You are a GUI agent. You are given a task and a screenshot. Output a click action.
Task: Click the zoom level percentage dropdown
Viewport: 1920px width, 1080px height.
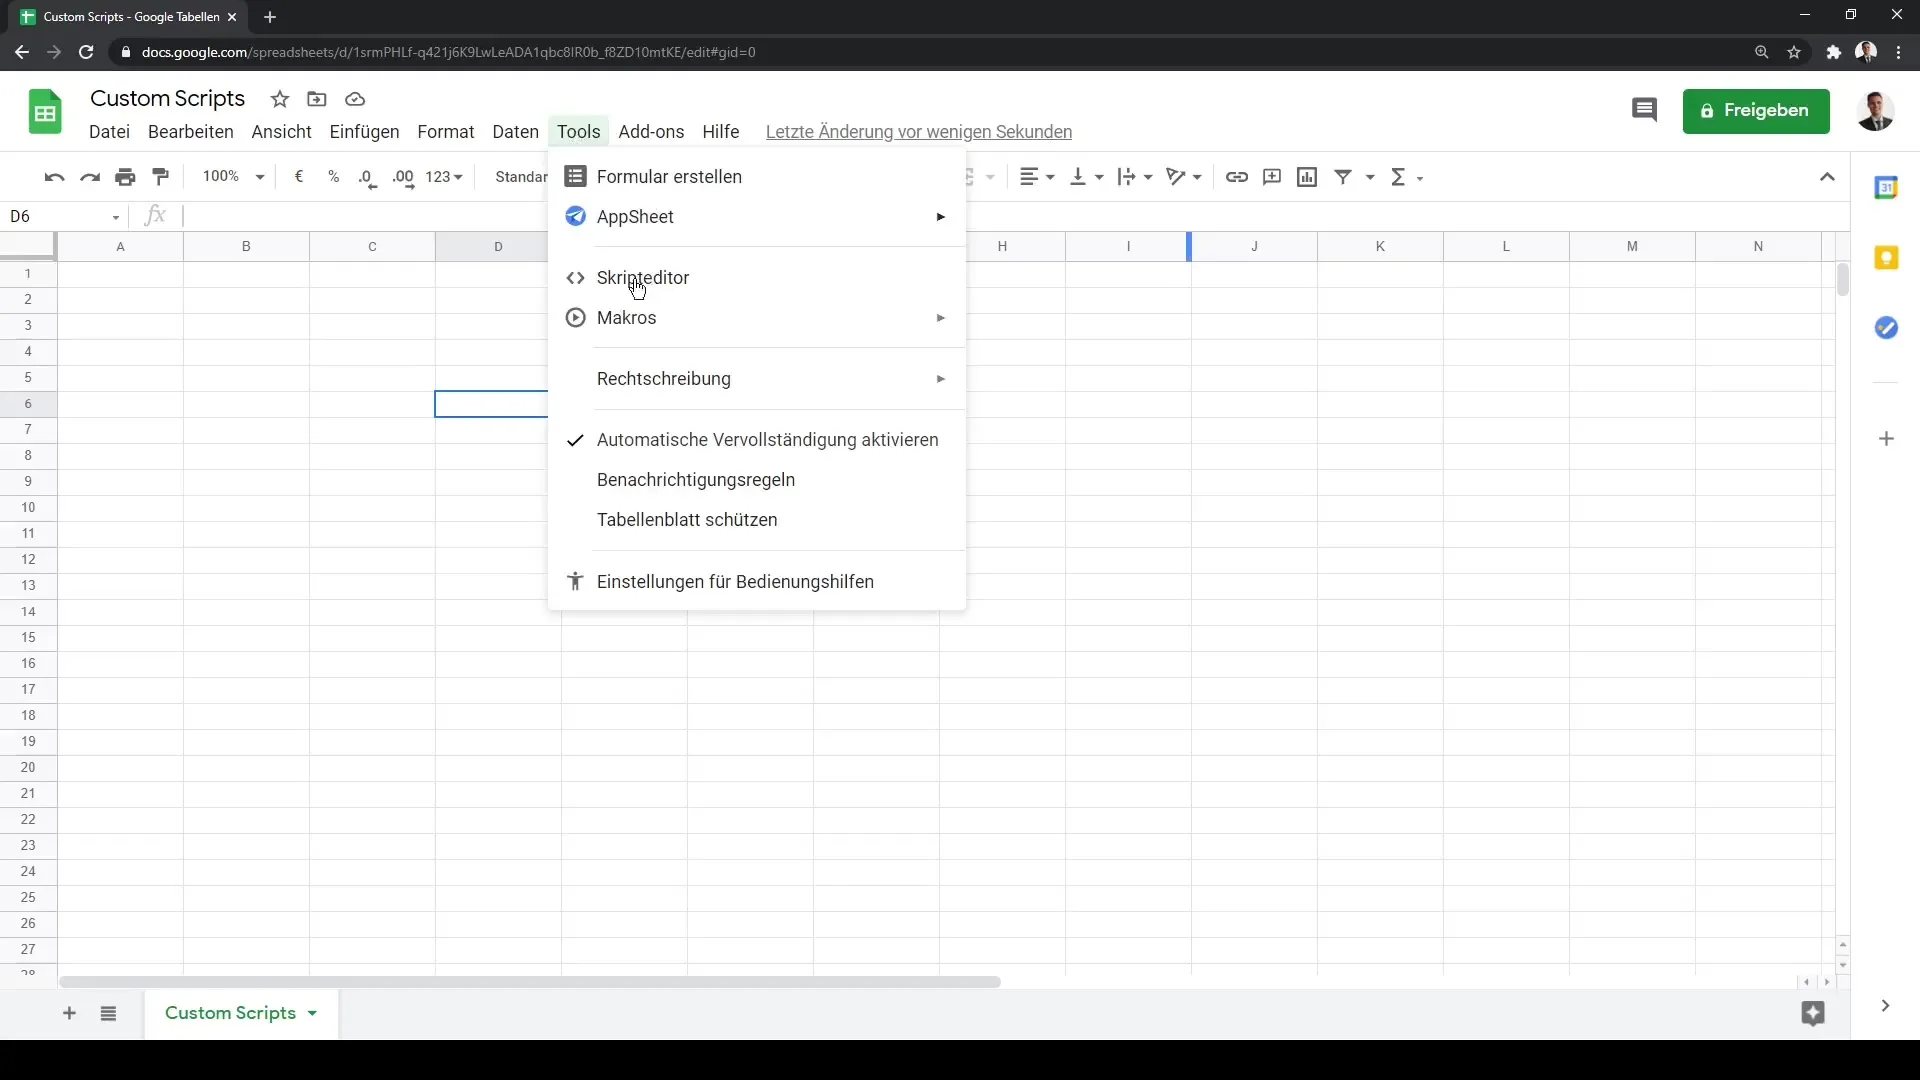click(x=233, y=175)
